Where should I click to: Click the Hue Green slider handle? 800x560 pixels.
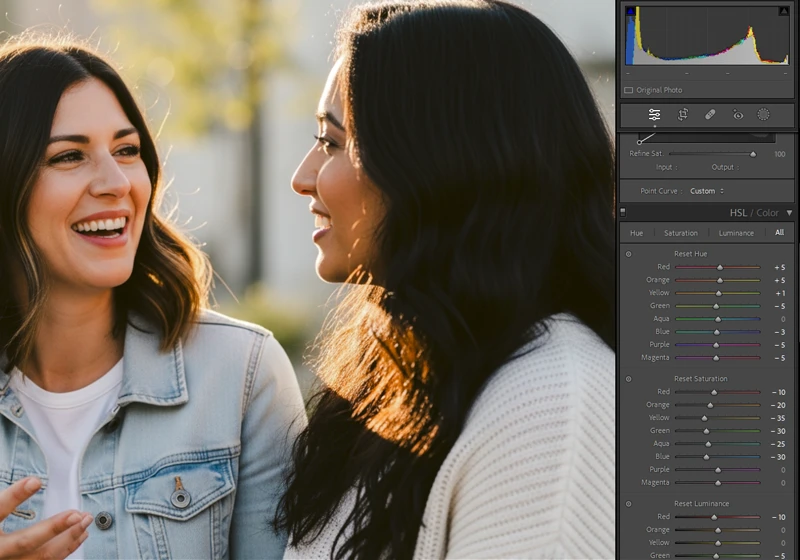tap(716, 307)
